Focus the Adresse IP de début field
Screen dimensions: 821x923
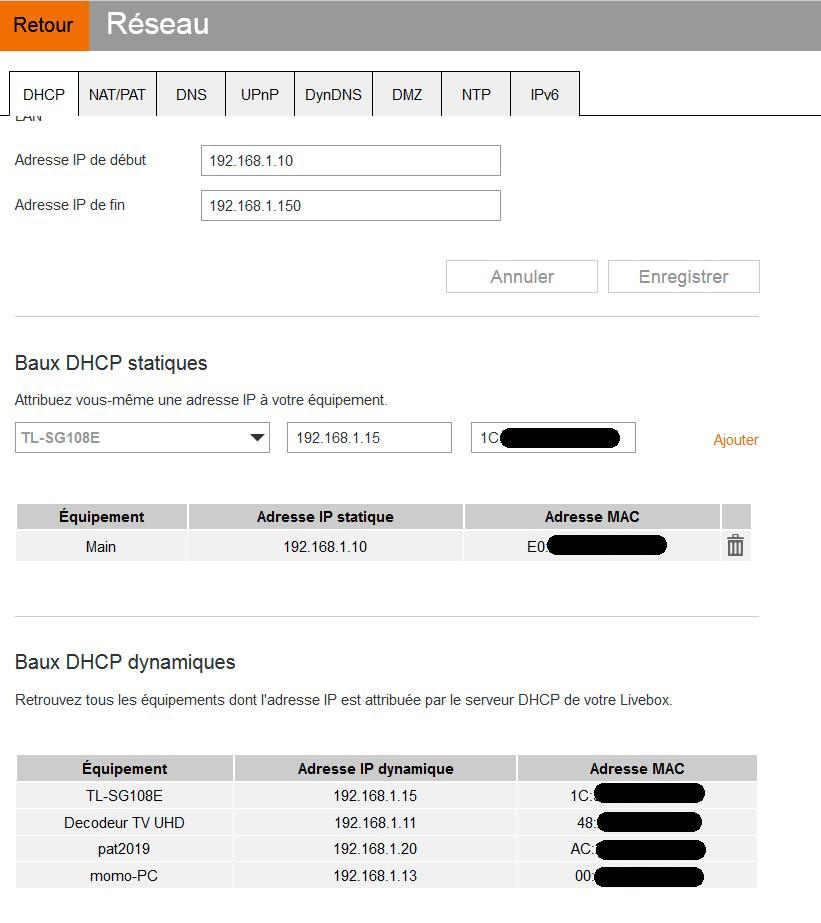pyautogui.click(x=350, y=161)
